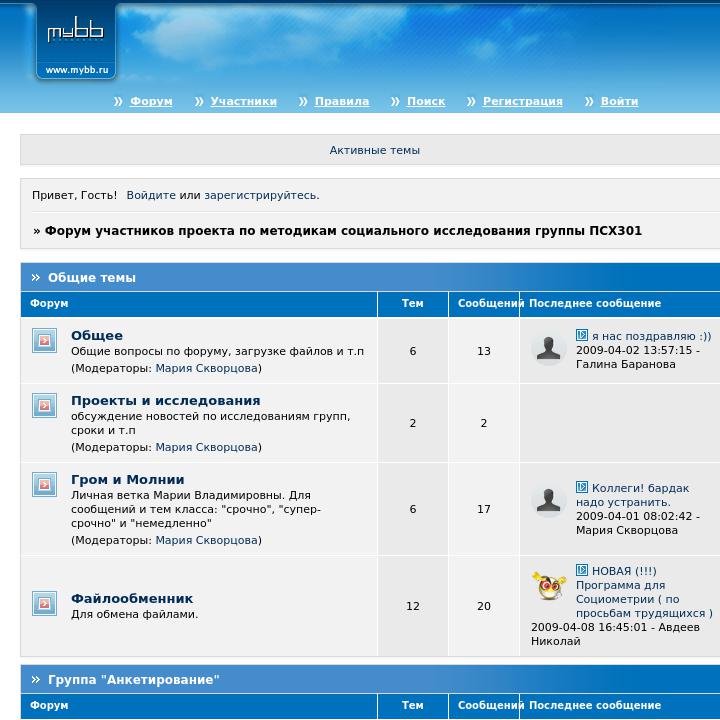720x720 pixels.
Task: Click message count 20 in Файлообменник row
Action: tap(484, 606)
